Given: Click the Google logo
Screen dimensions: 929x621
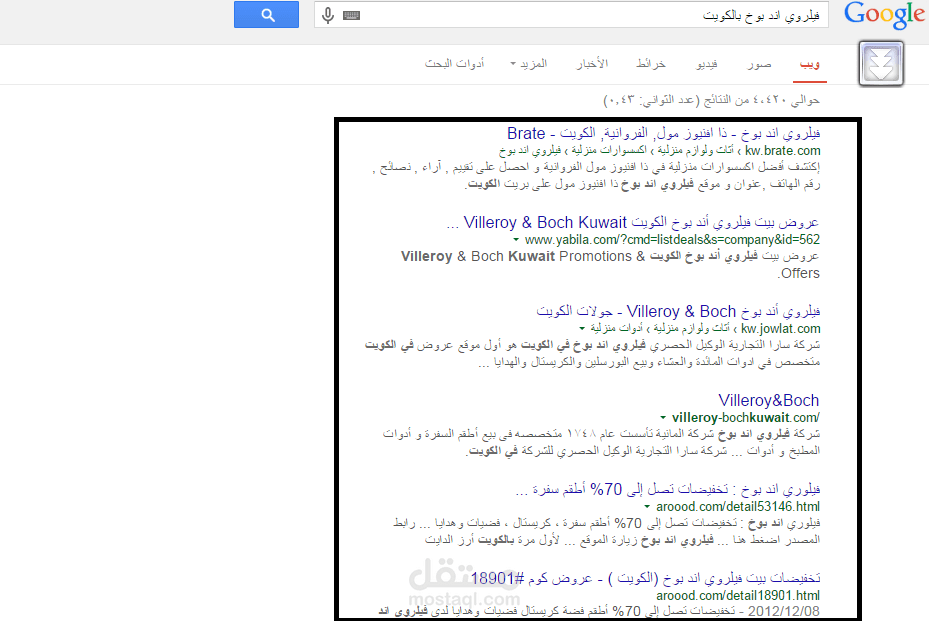Looking at the screenshot, I should 884,15.
